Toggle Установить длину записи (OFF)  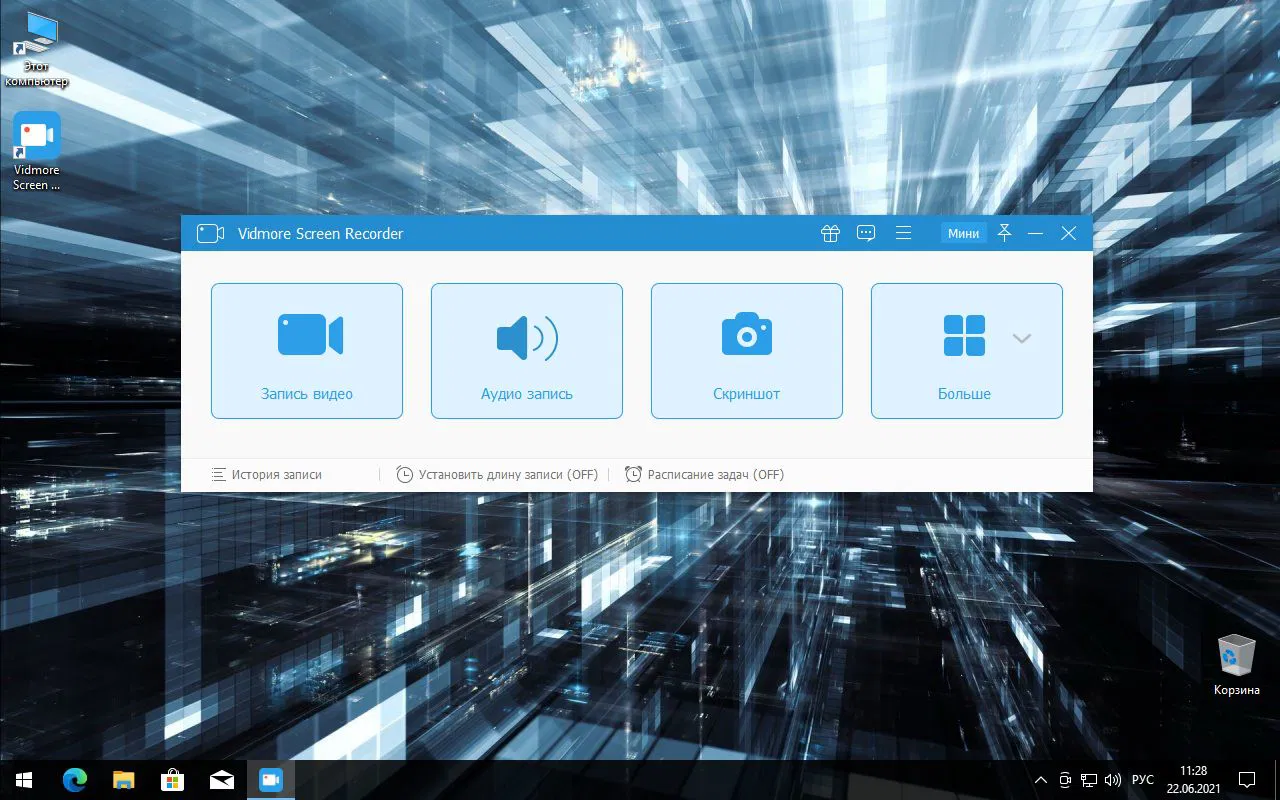[x=497, y=474]
